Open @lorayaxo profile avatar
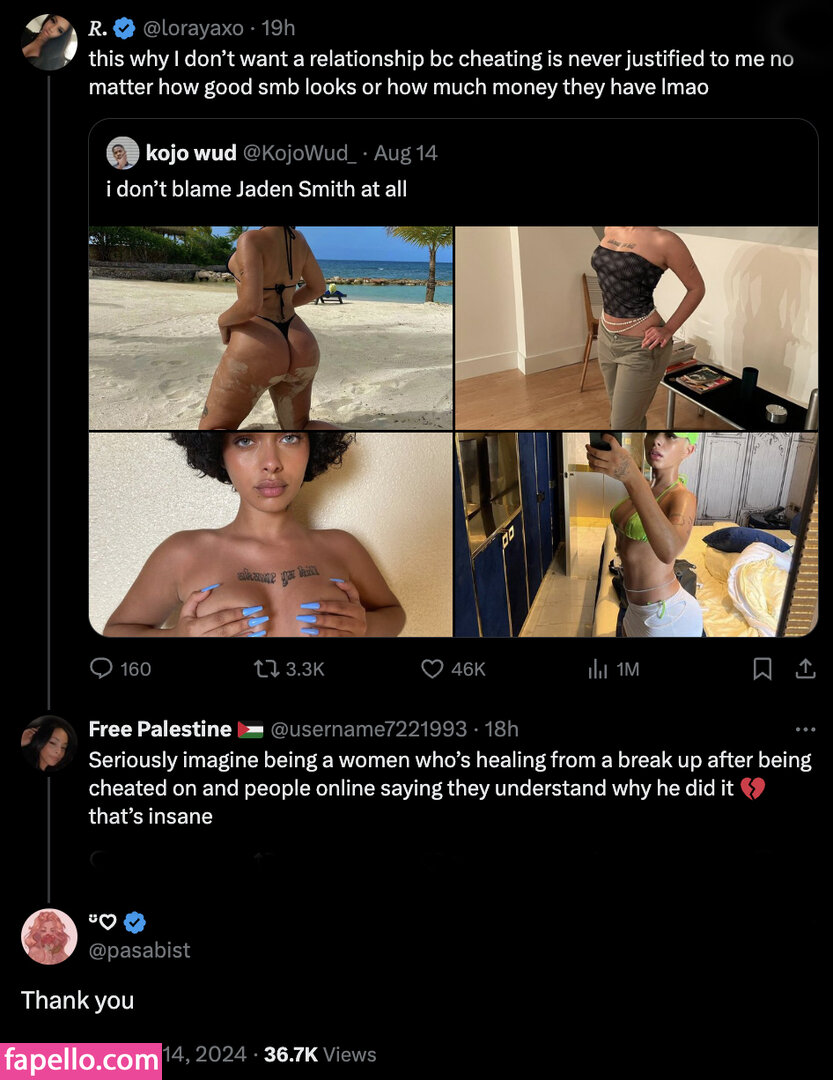The height and width of the screenshot is (1080, 833). coord(49,42)
